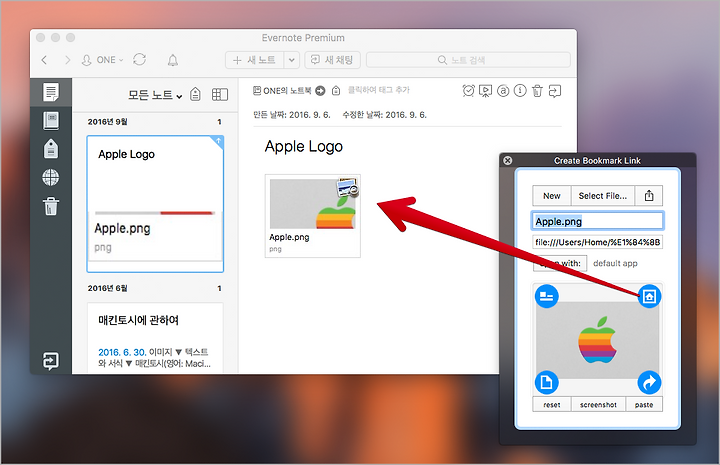Click the share note icon
The width and height of the screenshot is (720, 465).
tap(555, 91)
